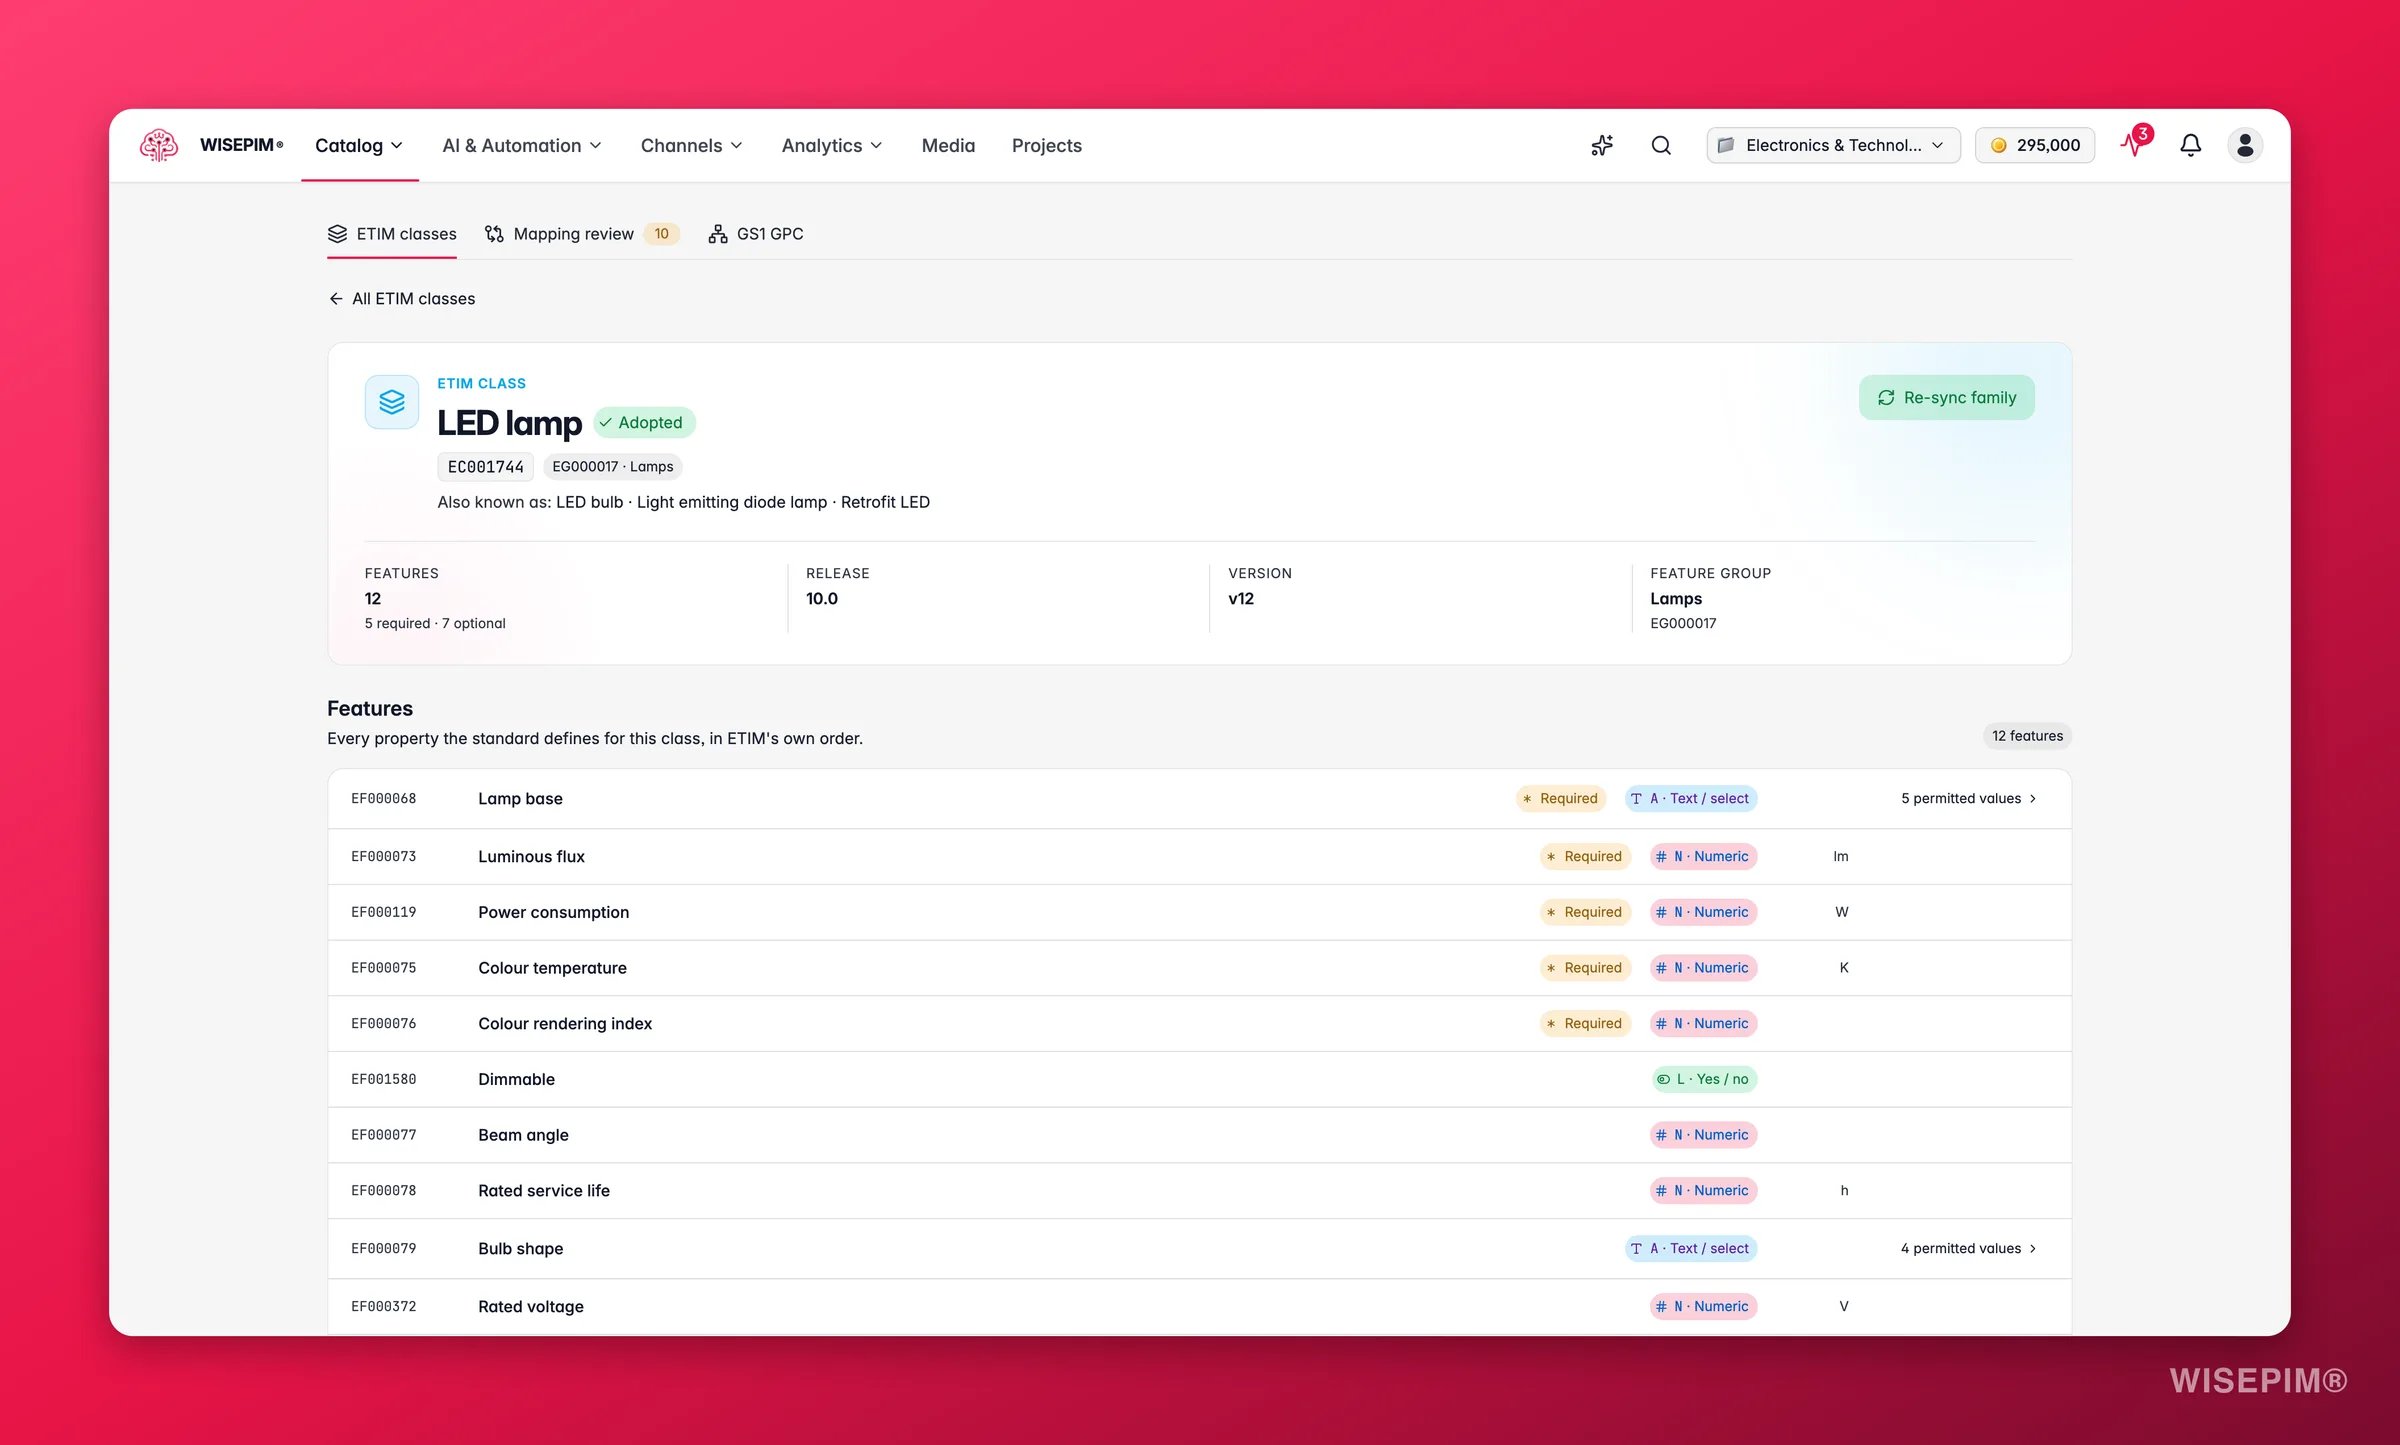Open the search magnifier icon

point(1661,145)
